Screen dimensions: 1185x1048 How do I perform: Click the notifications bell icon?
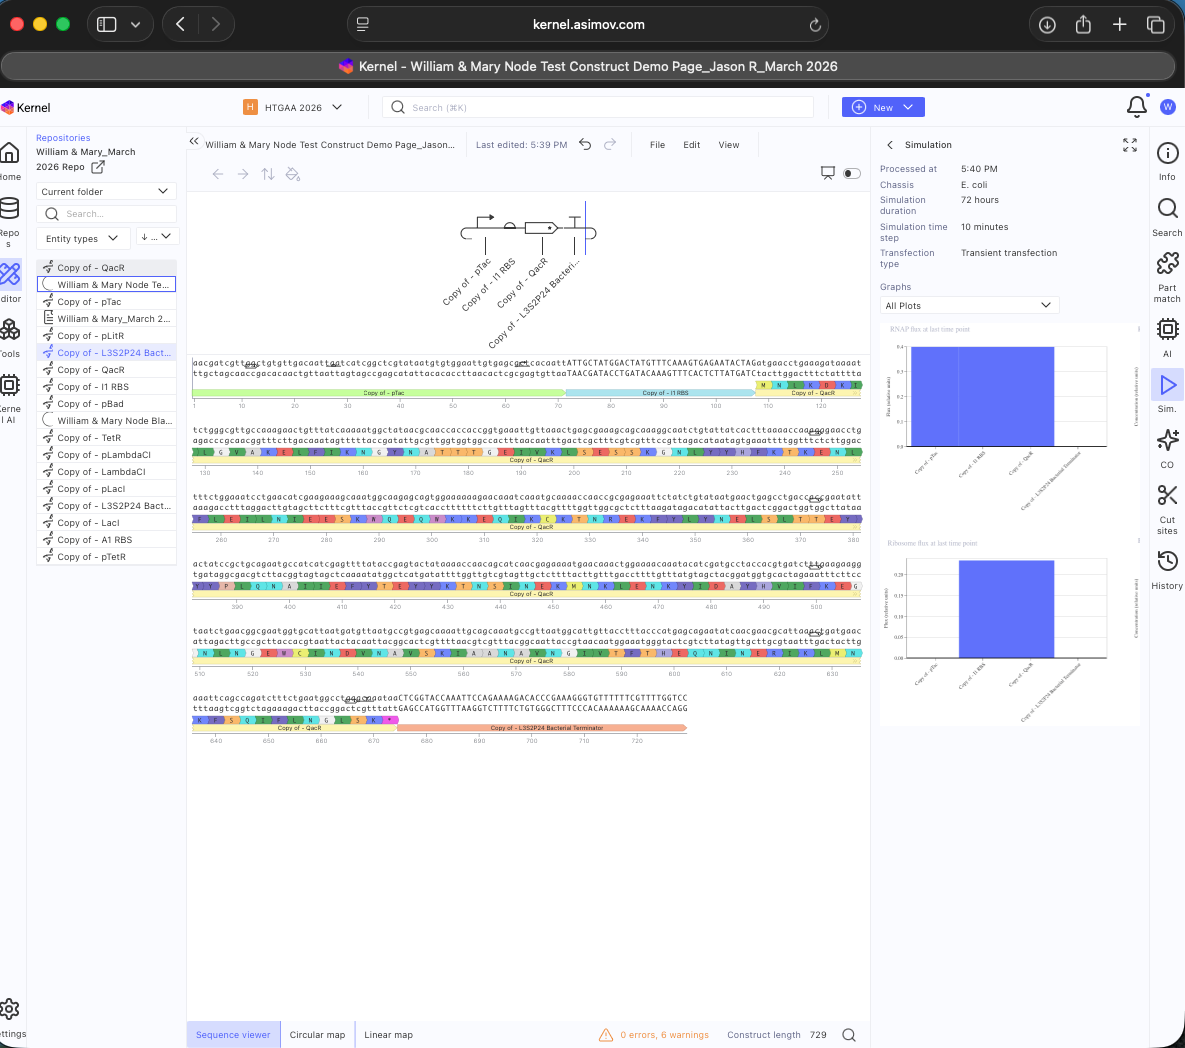click(x=1137, y=107)
